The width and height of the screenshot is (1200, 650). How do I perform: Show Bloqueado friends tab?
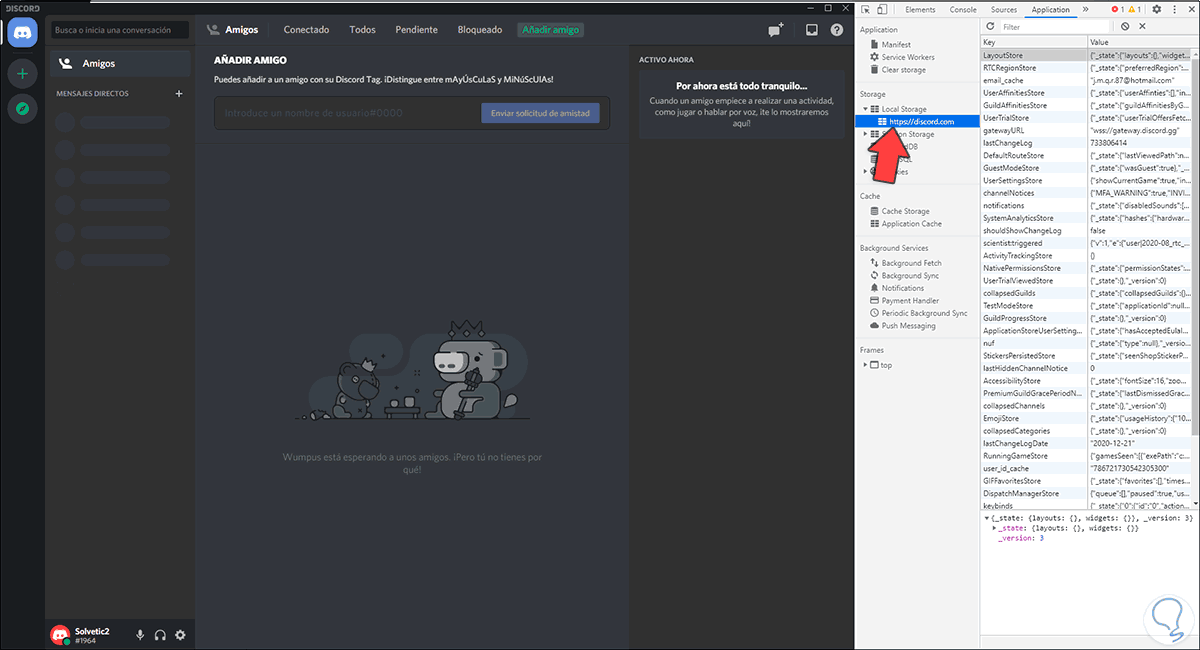click(480, 30)
